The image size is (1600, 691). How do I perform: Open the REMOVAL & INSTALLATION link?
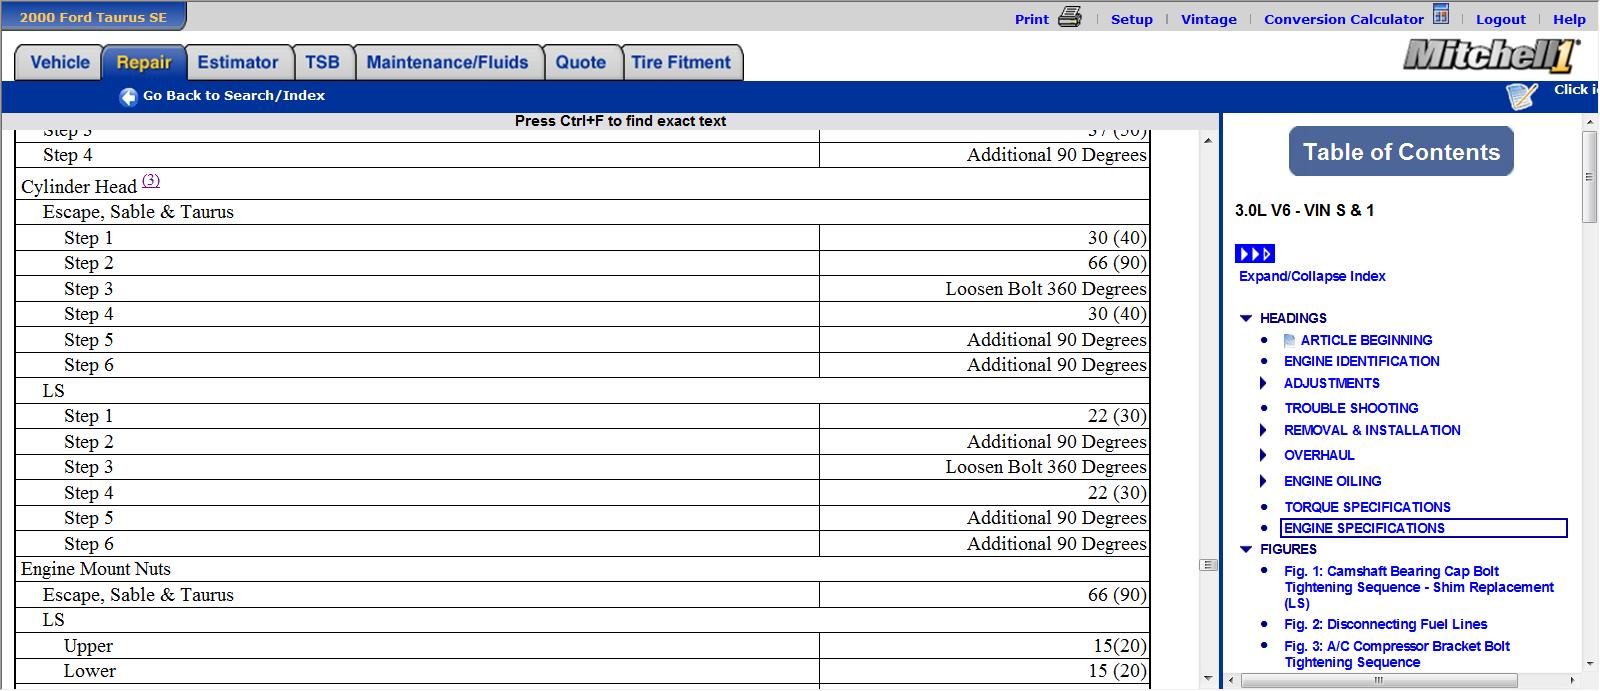(x=1372, y=431)
